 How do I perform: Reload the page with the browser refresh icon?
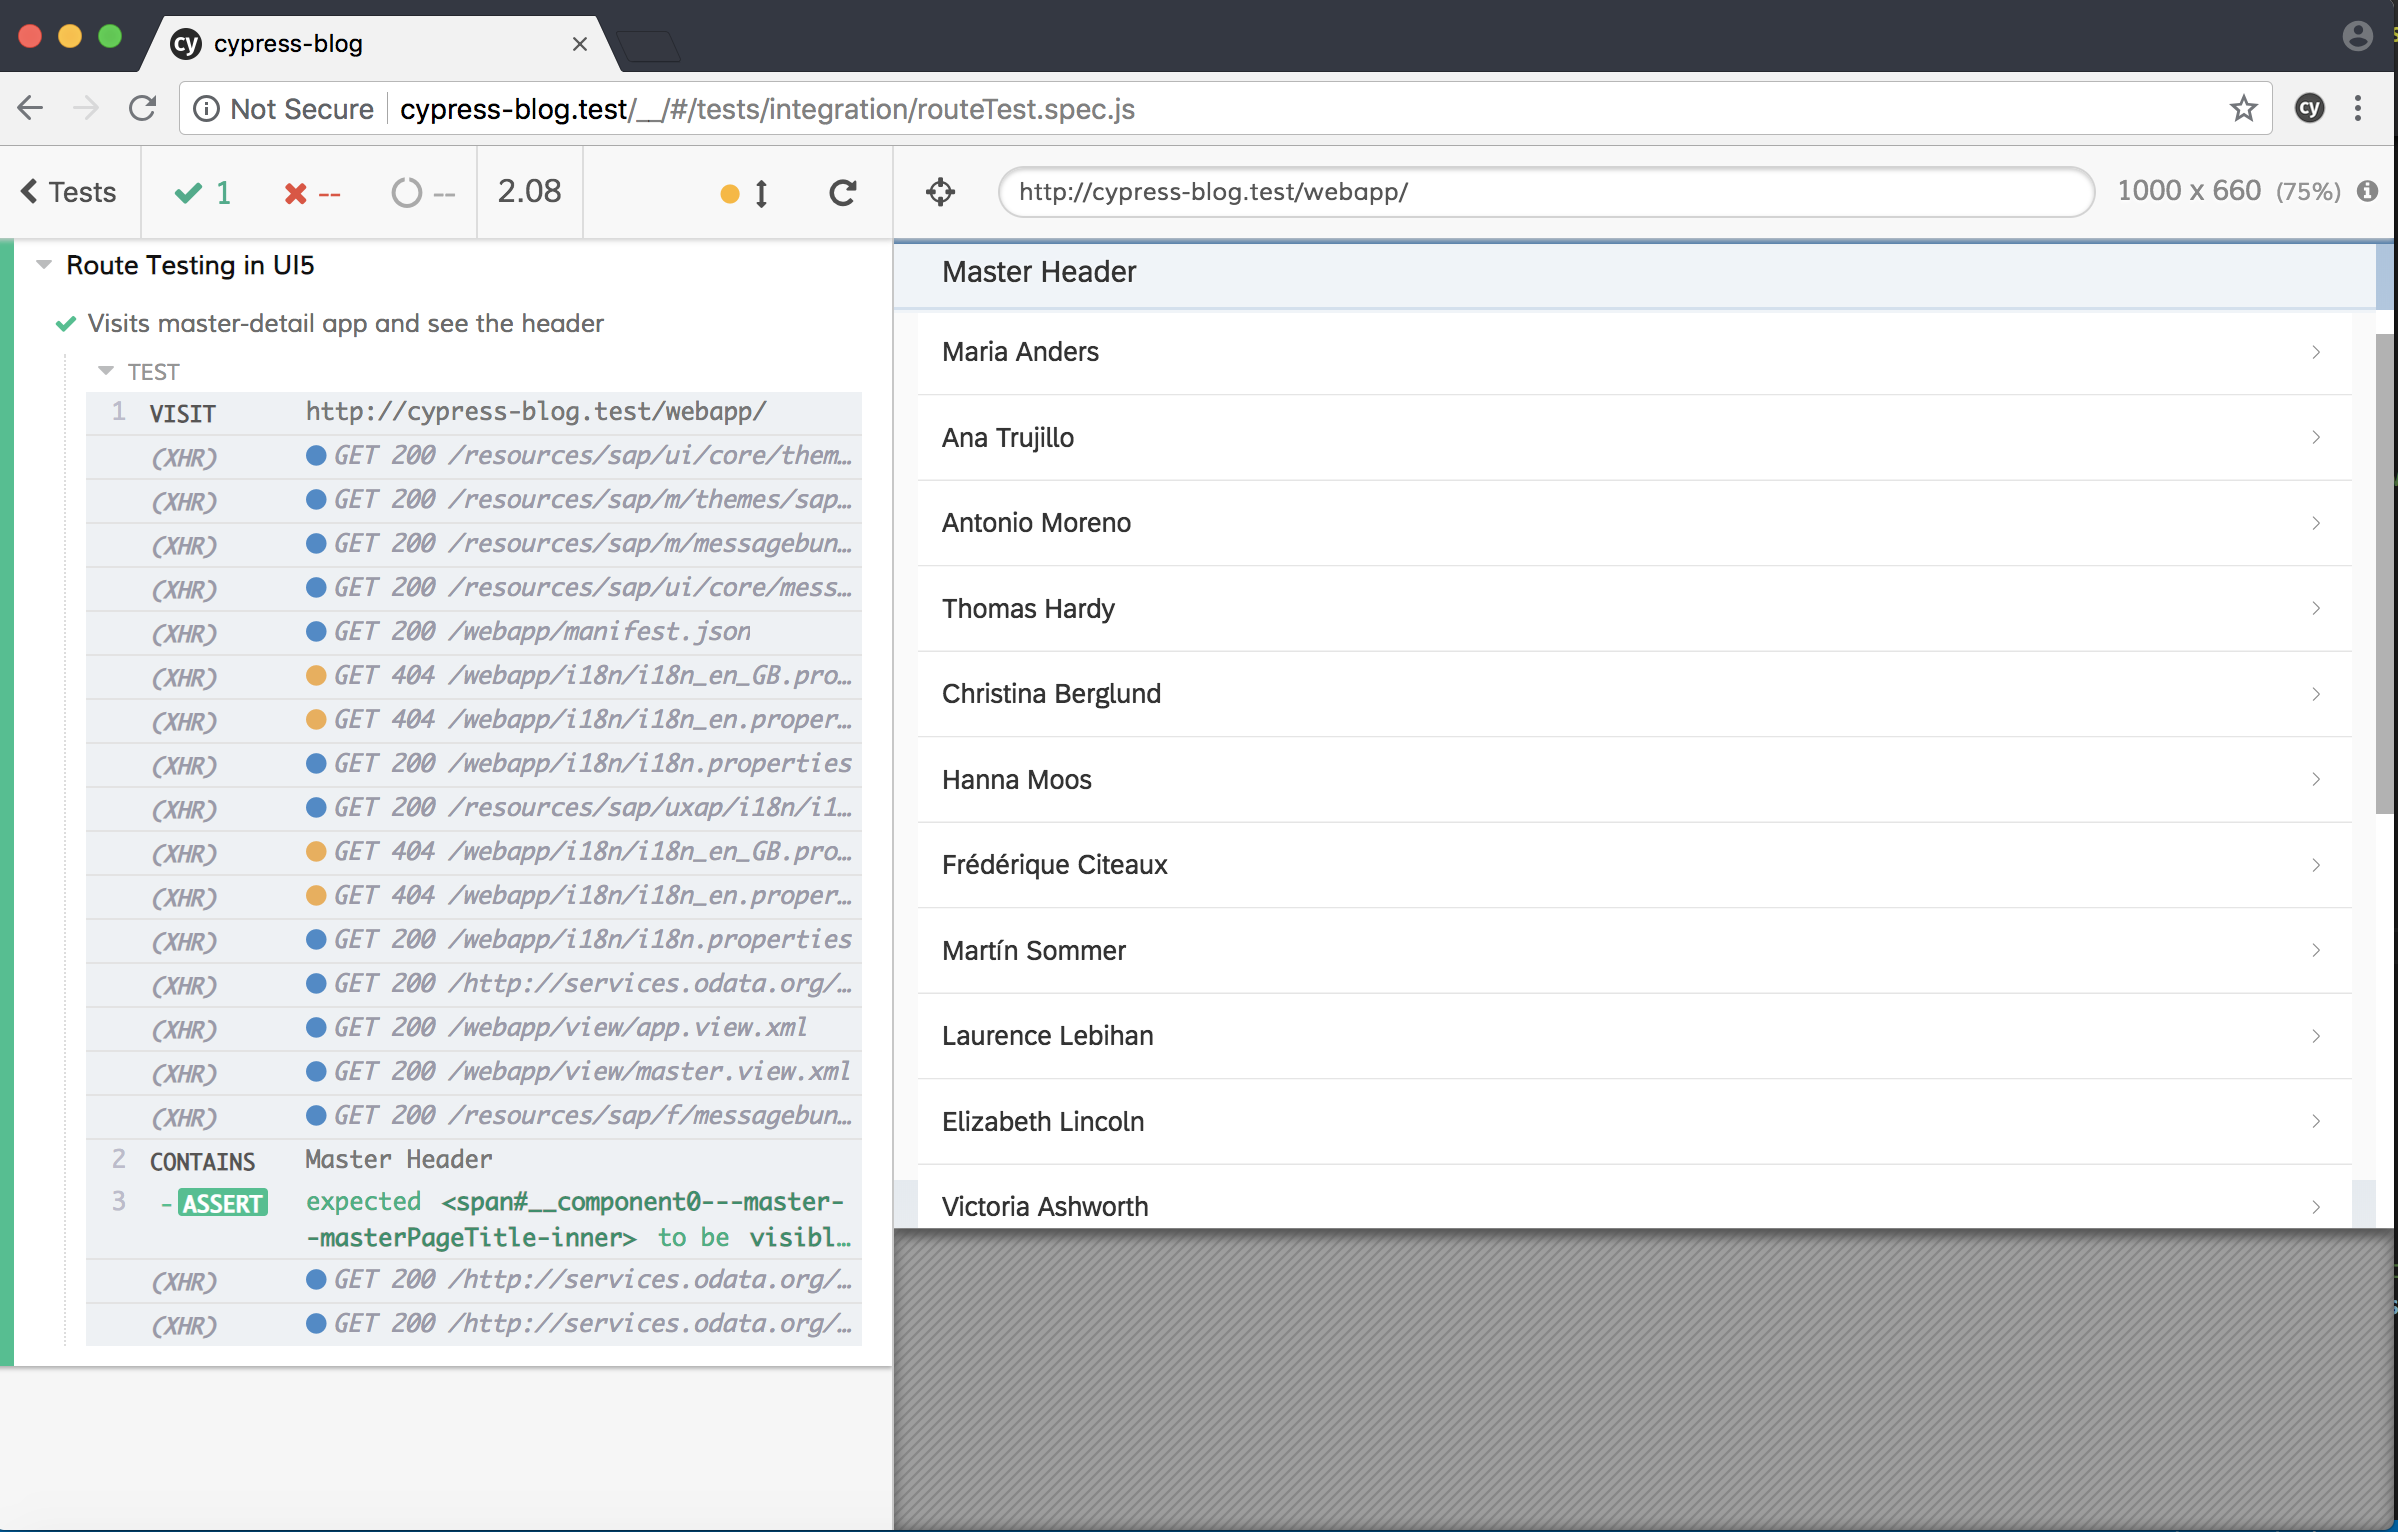pyautogui.click(x=143, y=108)
